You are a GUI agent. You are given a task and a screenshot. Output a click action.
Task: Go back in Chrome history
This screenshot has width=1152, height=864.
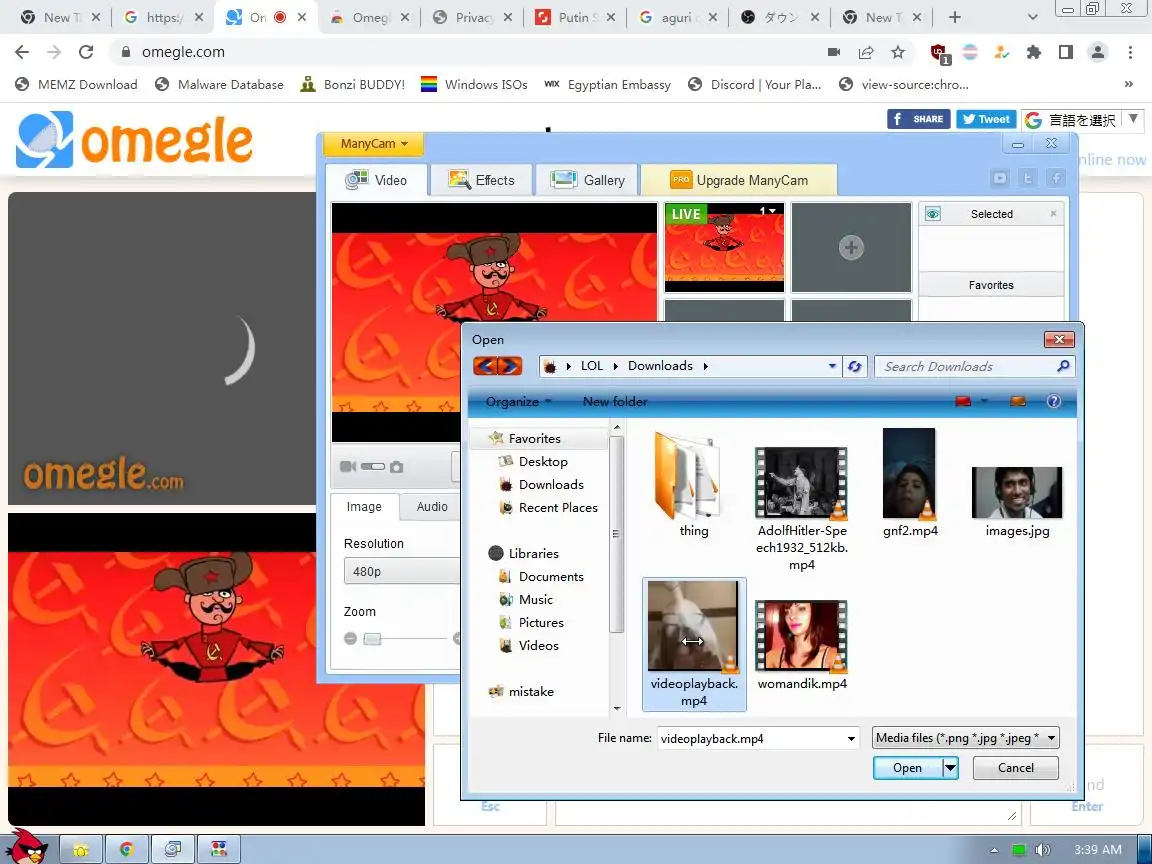22,51
